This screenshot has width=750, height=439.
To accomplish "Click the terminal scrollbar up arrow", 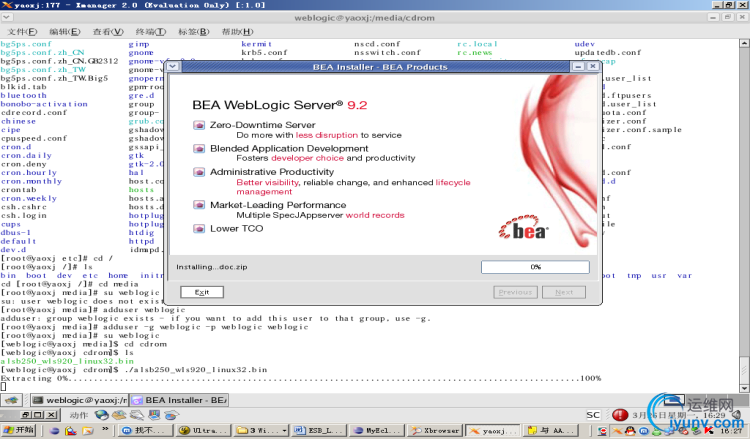I will tap(744, 43).
